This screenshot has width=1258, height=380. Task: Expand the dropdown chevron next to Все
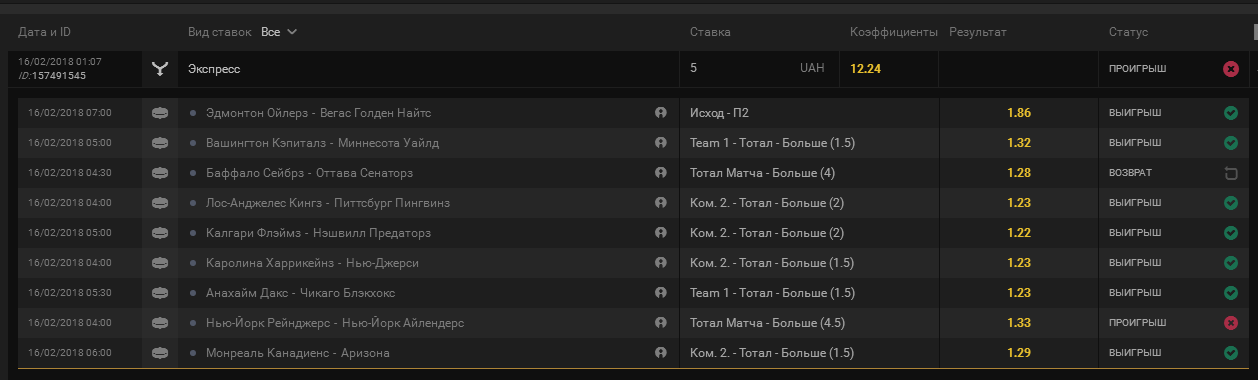(x=292, y=32)
